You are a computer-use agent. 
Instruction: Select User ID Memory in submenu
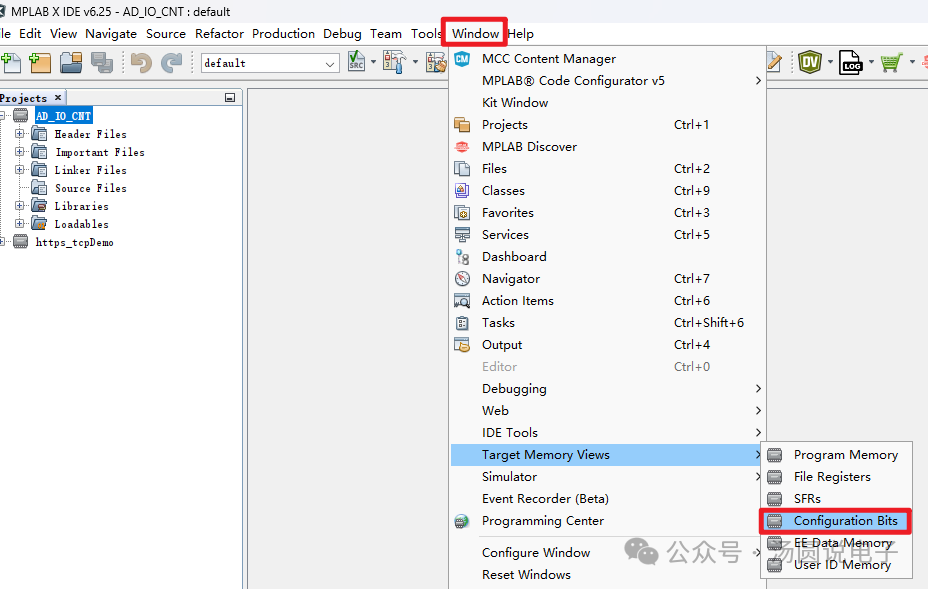click(836, 565)
